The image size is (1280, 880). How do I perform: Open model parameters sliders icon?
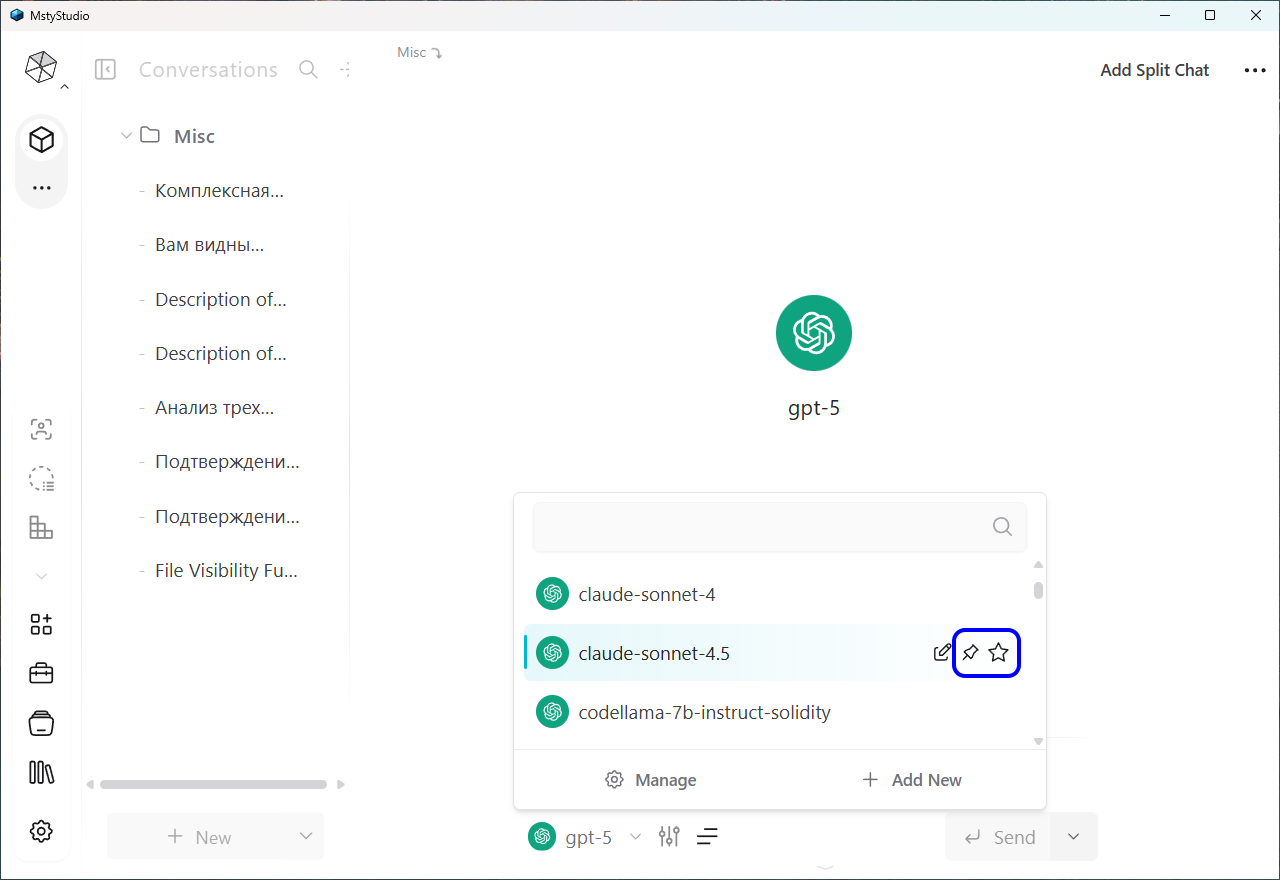click(669, 836)
